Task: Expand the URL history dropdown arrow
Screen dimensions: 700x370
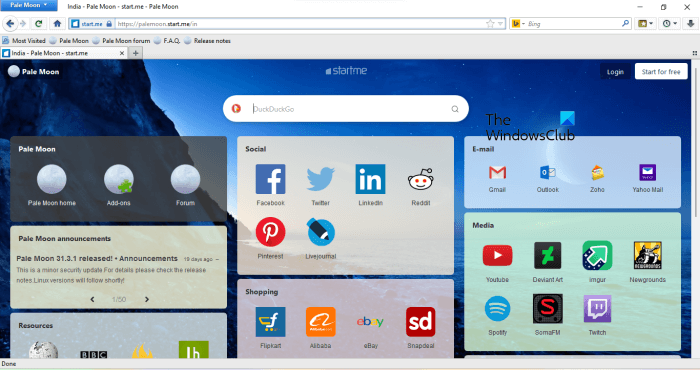Action: (500, 24)
